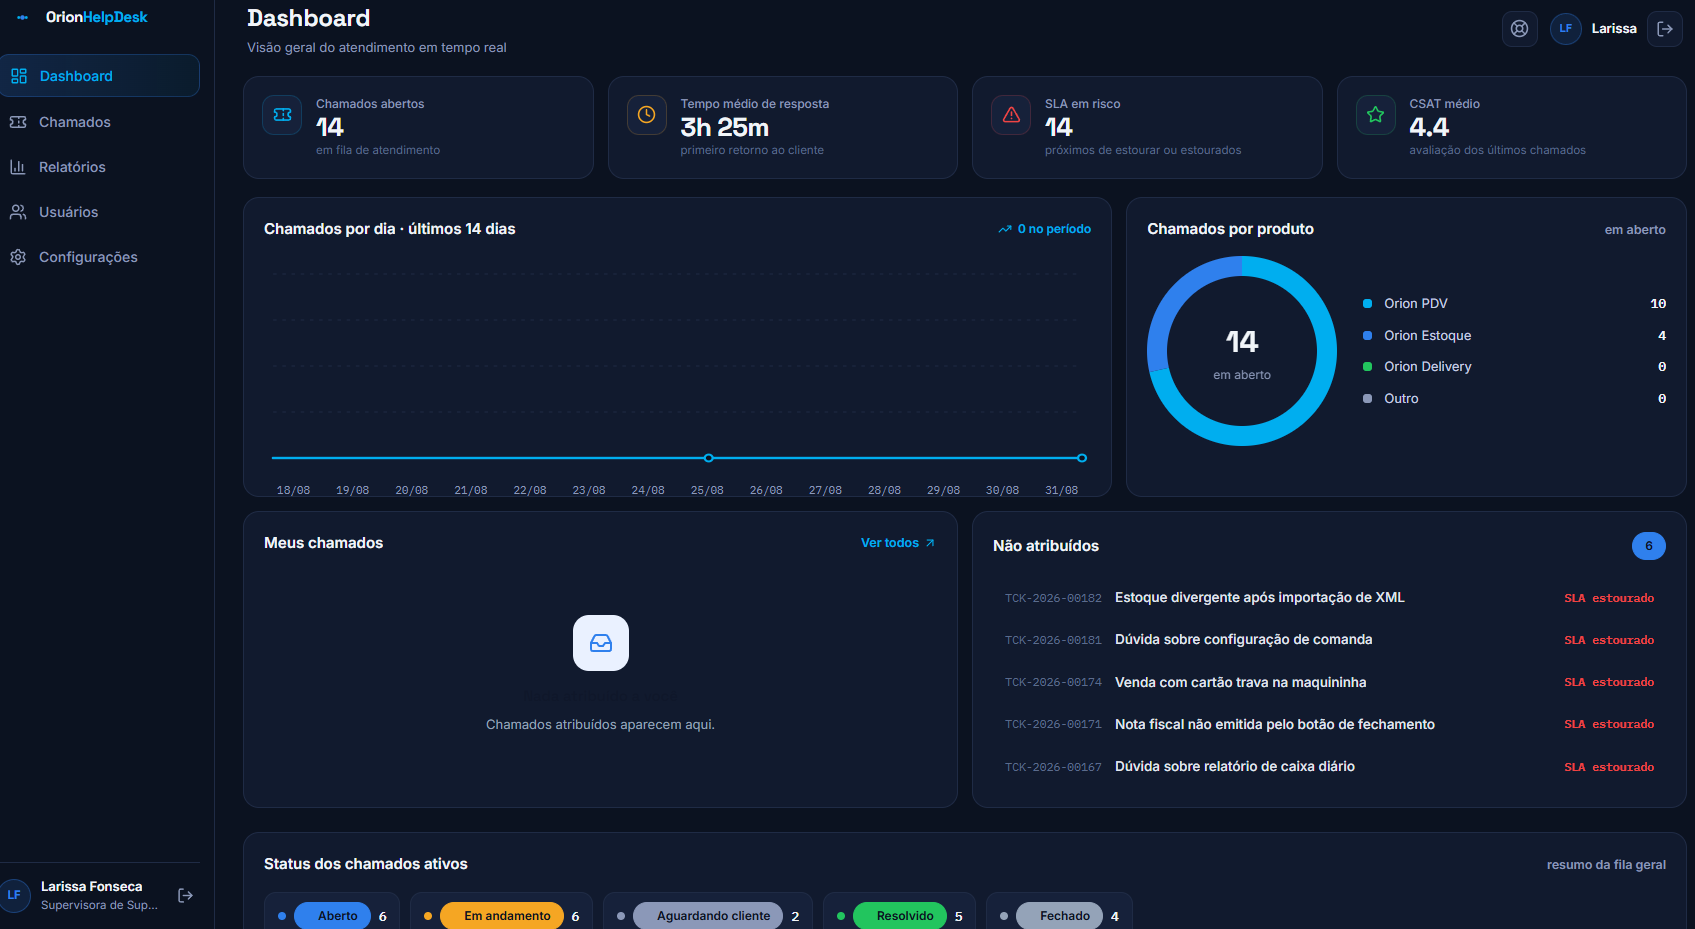
Task: Click ticket ID TCK-2026-00182
Action: click(x=1053, y=598)
